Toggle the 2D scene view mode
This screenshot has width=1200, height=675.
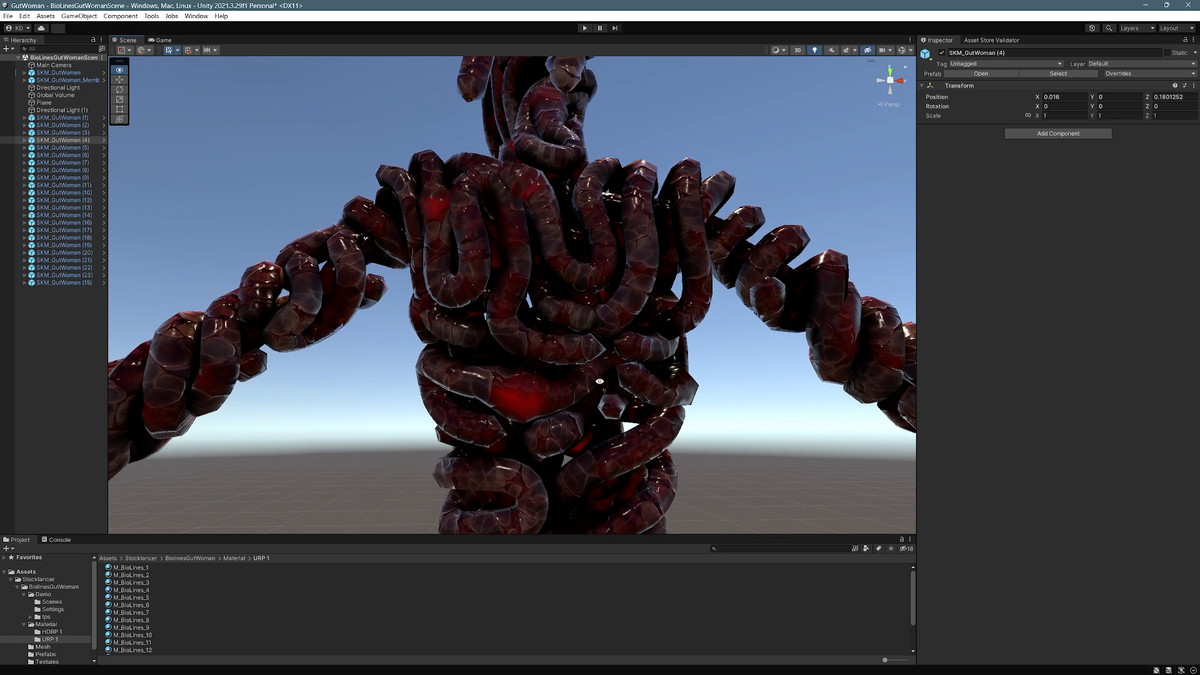point(797,50)
